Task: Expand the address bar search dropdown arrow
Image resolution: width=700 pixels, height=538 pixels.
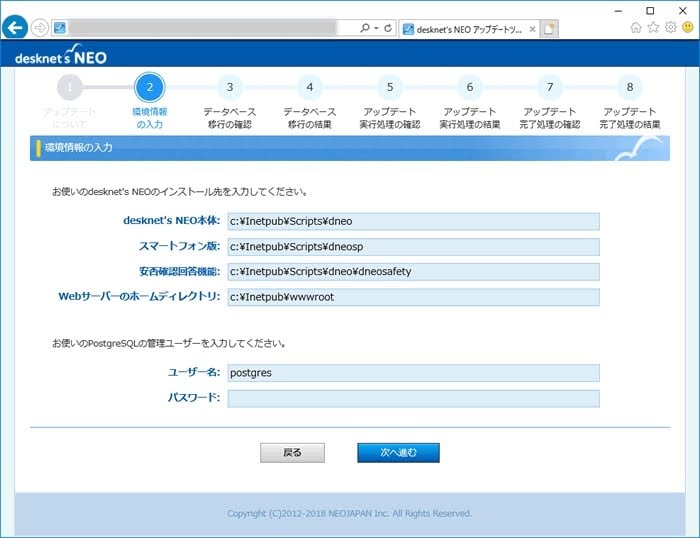Action: coord(376,28)
